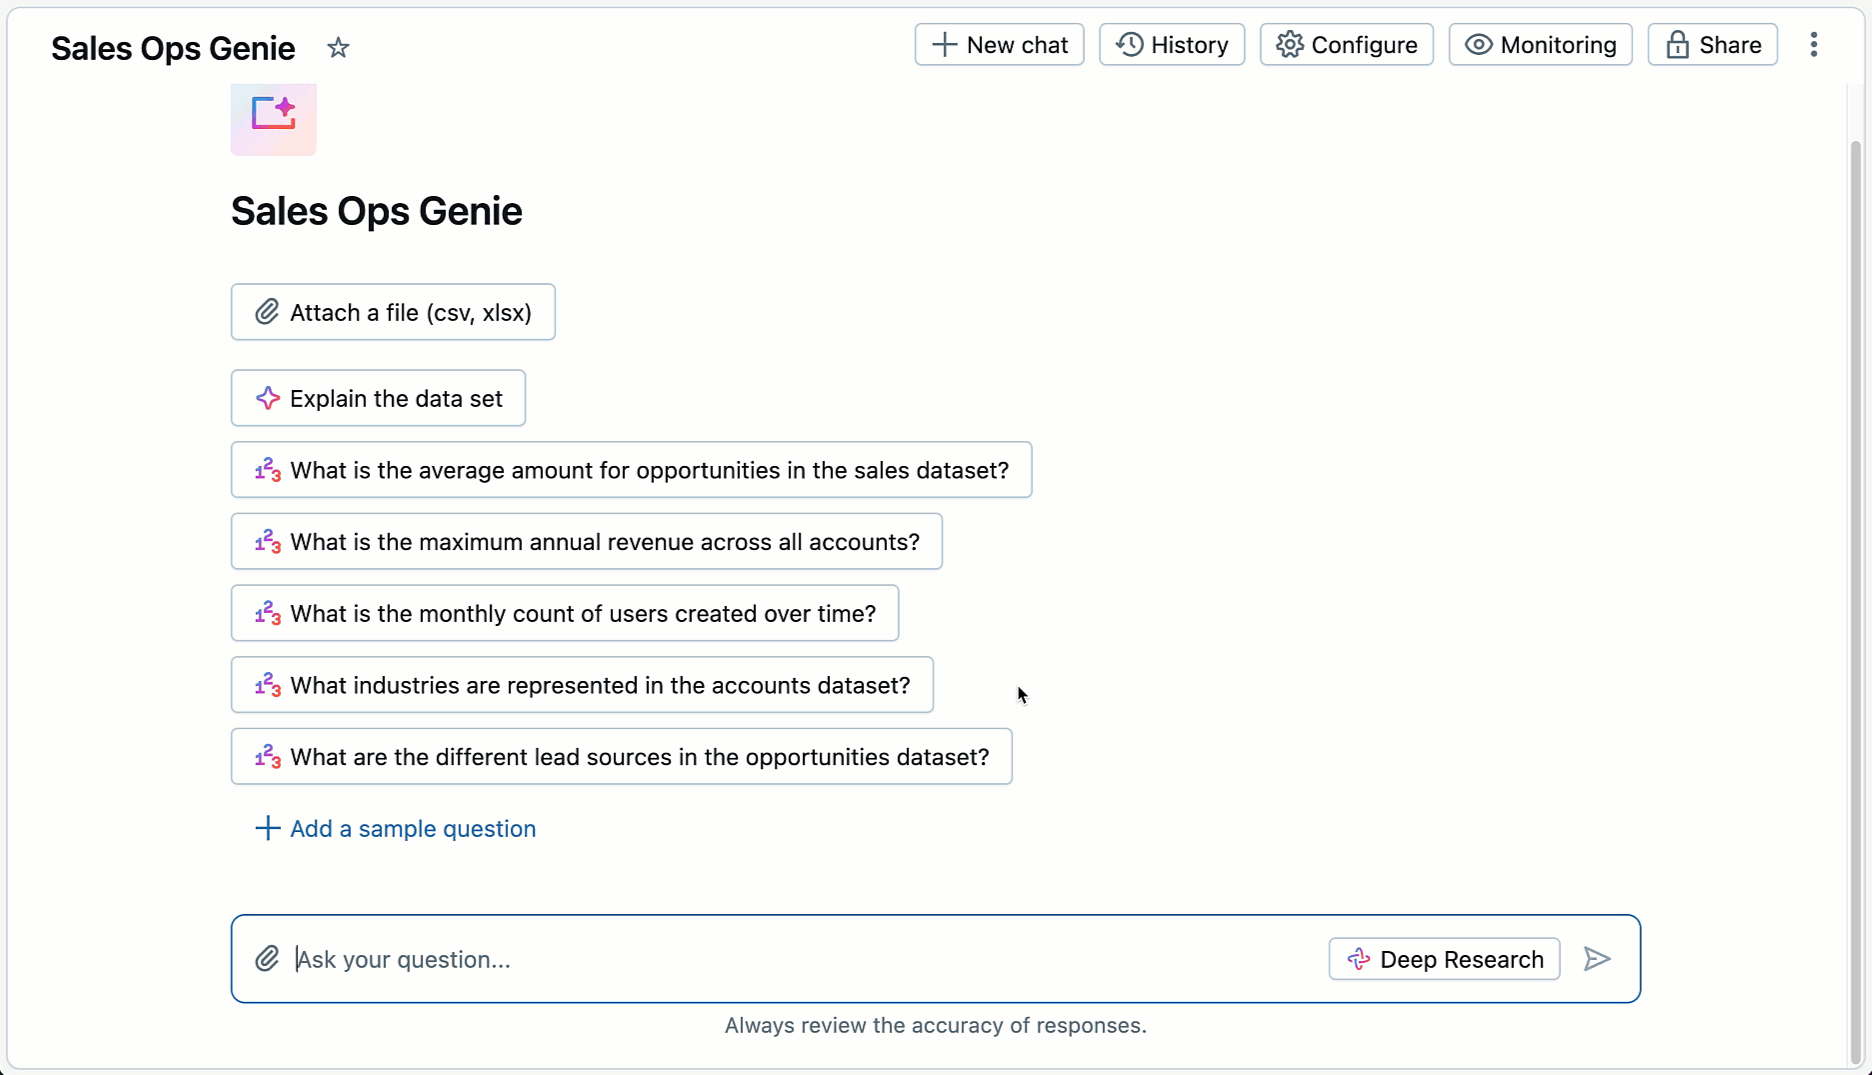Open the three-dot overflow menu
1872x1075 pixels.
click(x=1815, y=44)
